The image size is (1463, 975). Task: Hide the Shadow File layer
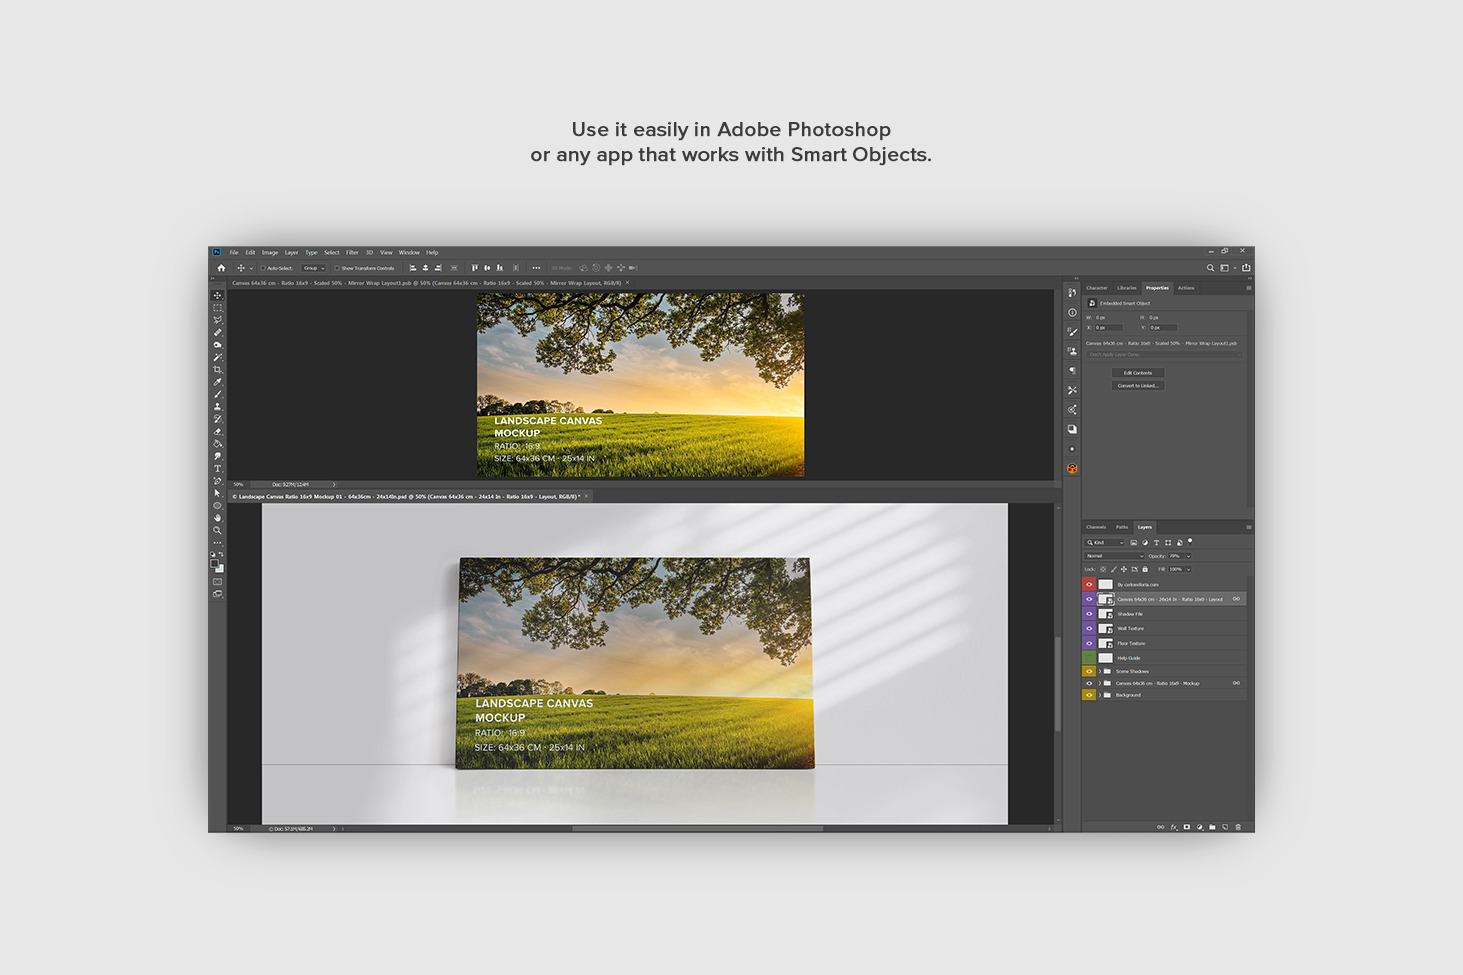(x=1089, y=614)
